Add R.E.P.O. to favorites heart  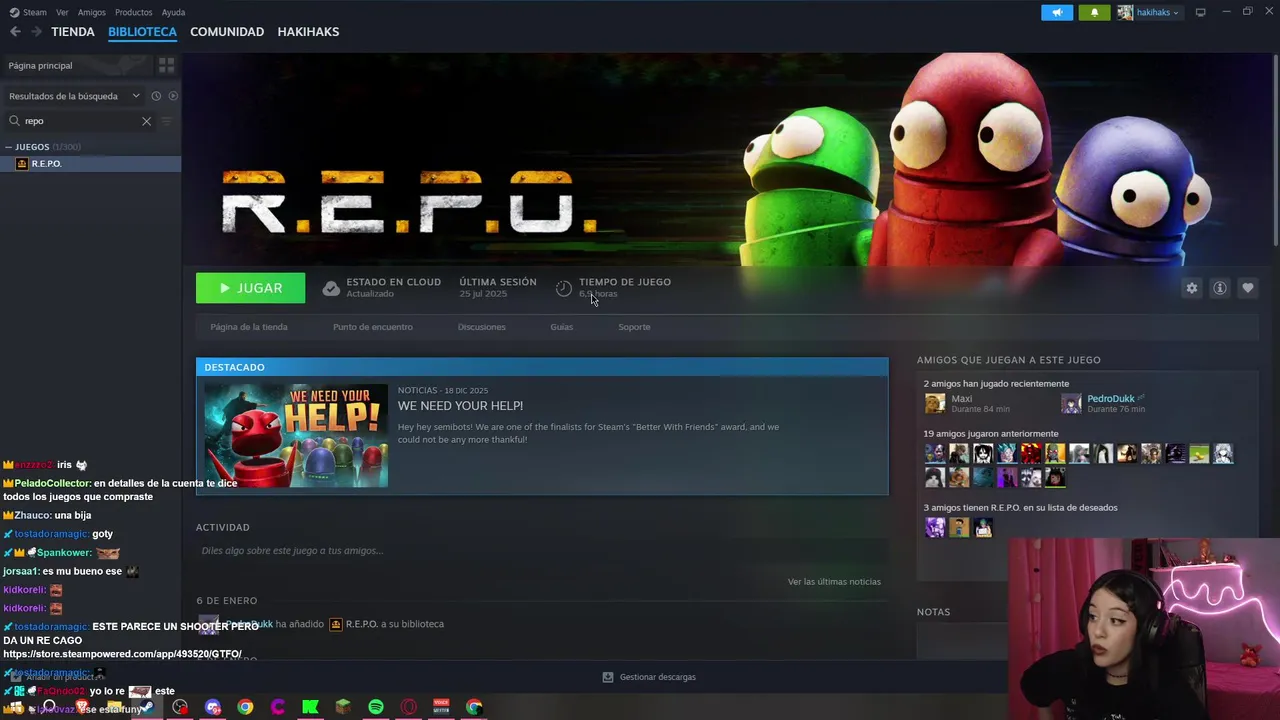[1247, 288]
